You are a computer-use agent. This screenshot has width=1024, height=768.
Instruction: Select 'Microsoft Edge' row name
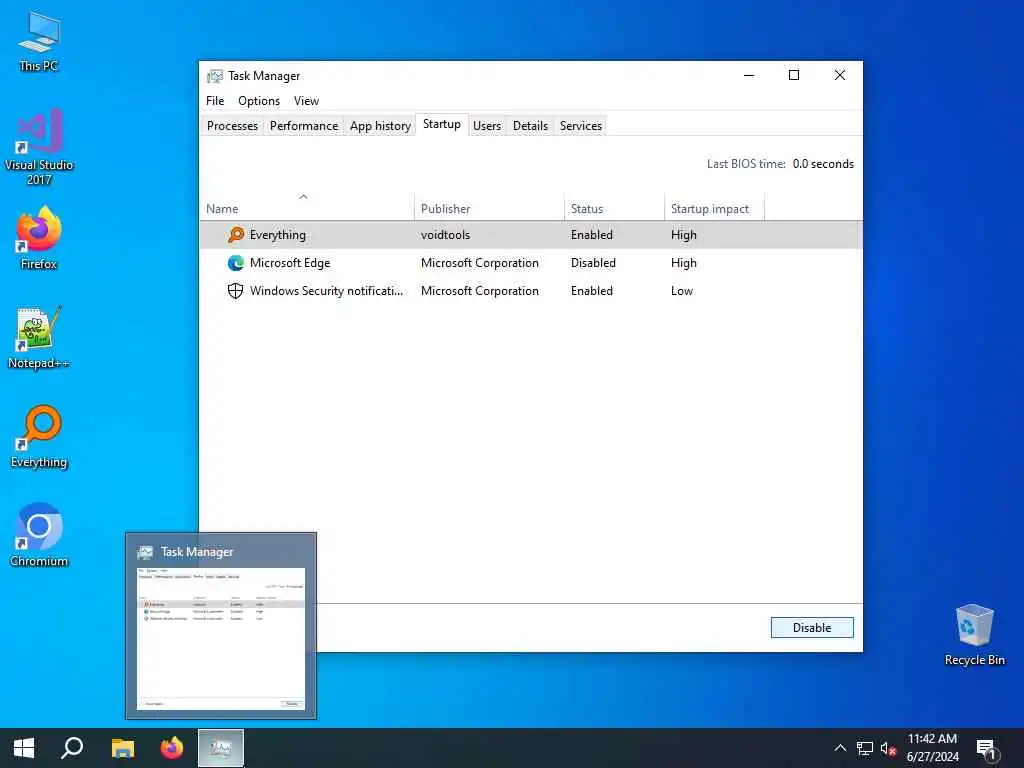point(290,263)
